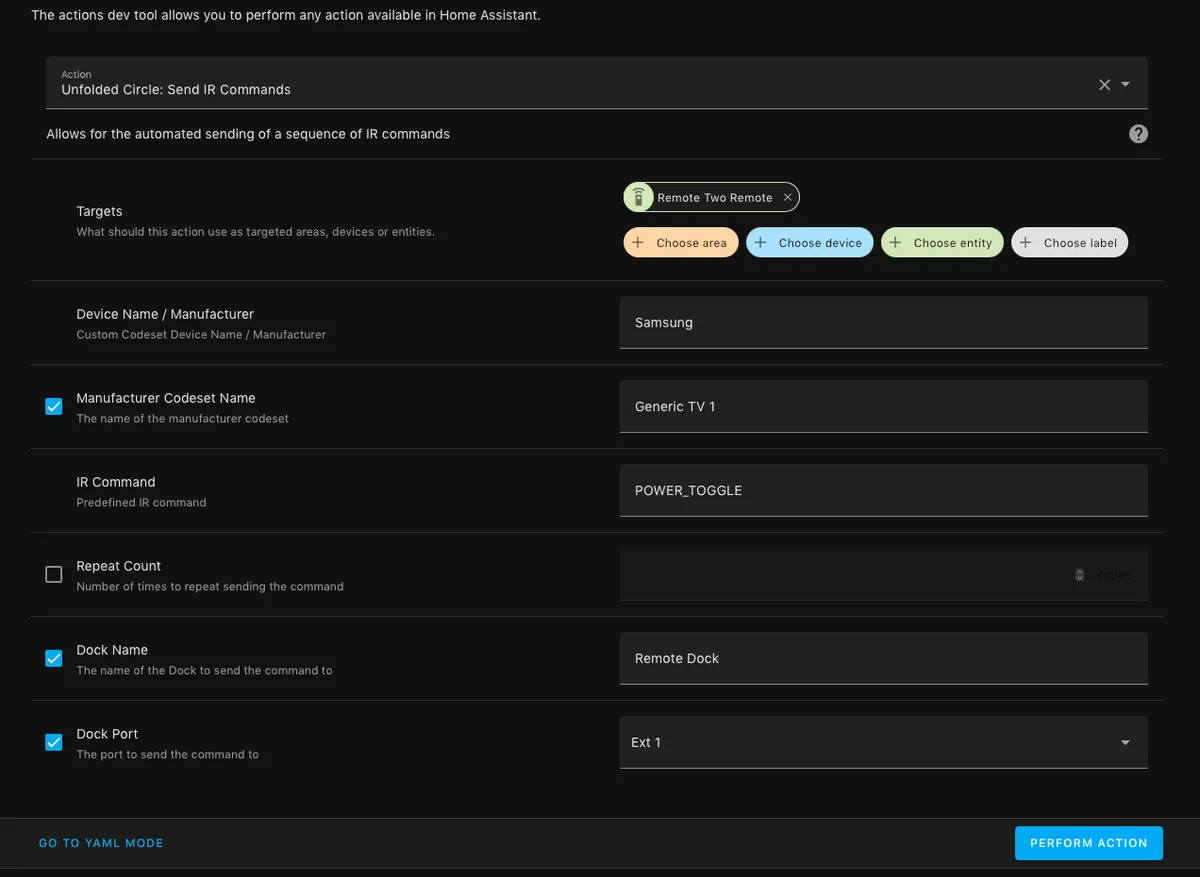
Task: Click the remote icon in the target chip
Action: (638, 198)
